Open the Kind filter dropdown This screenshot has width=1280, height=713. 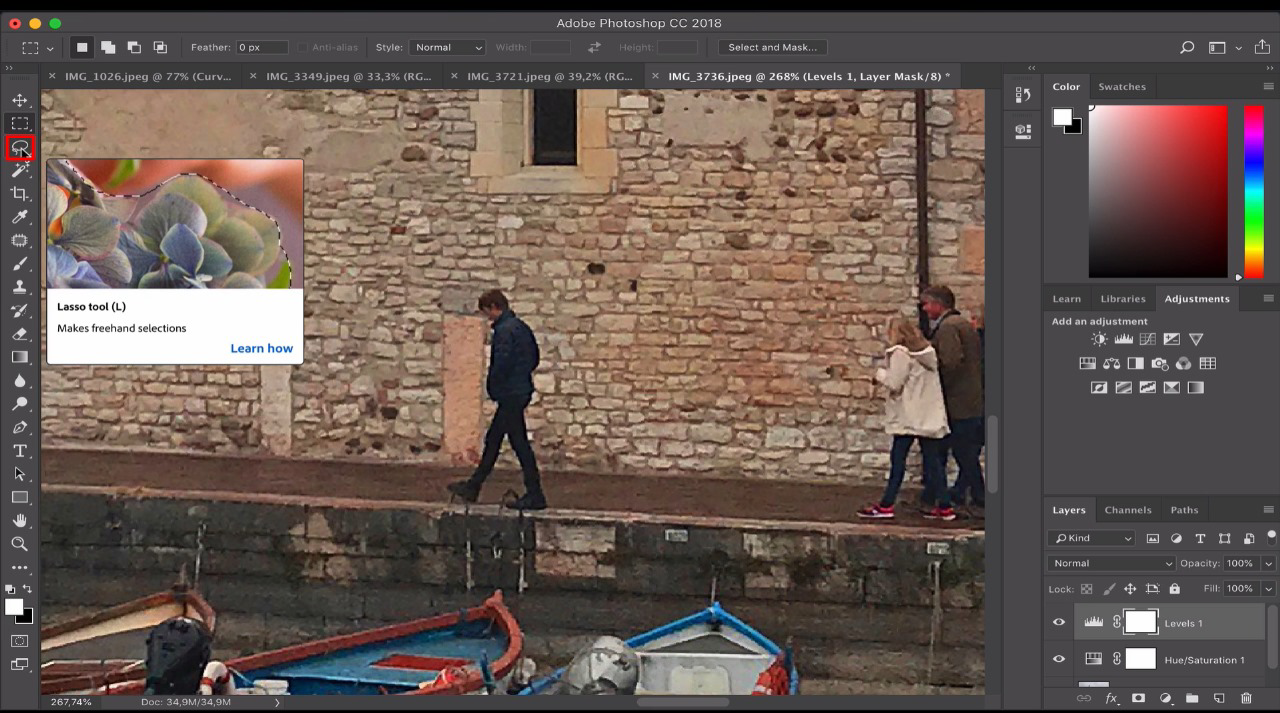(x=1092, y=538)
